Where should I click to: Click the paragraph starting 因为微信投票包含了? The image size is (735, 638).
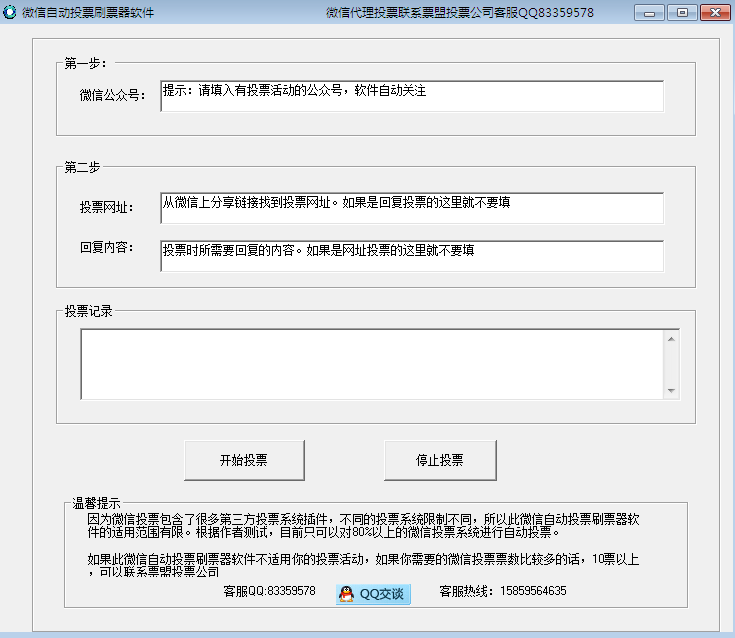pyautogui.click(x=363, y=525)
